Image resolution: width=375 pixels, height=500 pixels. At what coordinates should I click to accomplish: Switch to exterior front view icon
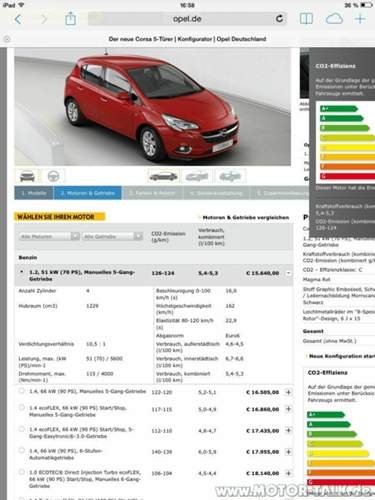pyautogui.click(x=27, y=176)
